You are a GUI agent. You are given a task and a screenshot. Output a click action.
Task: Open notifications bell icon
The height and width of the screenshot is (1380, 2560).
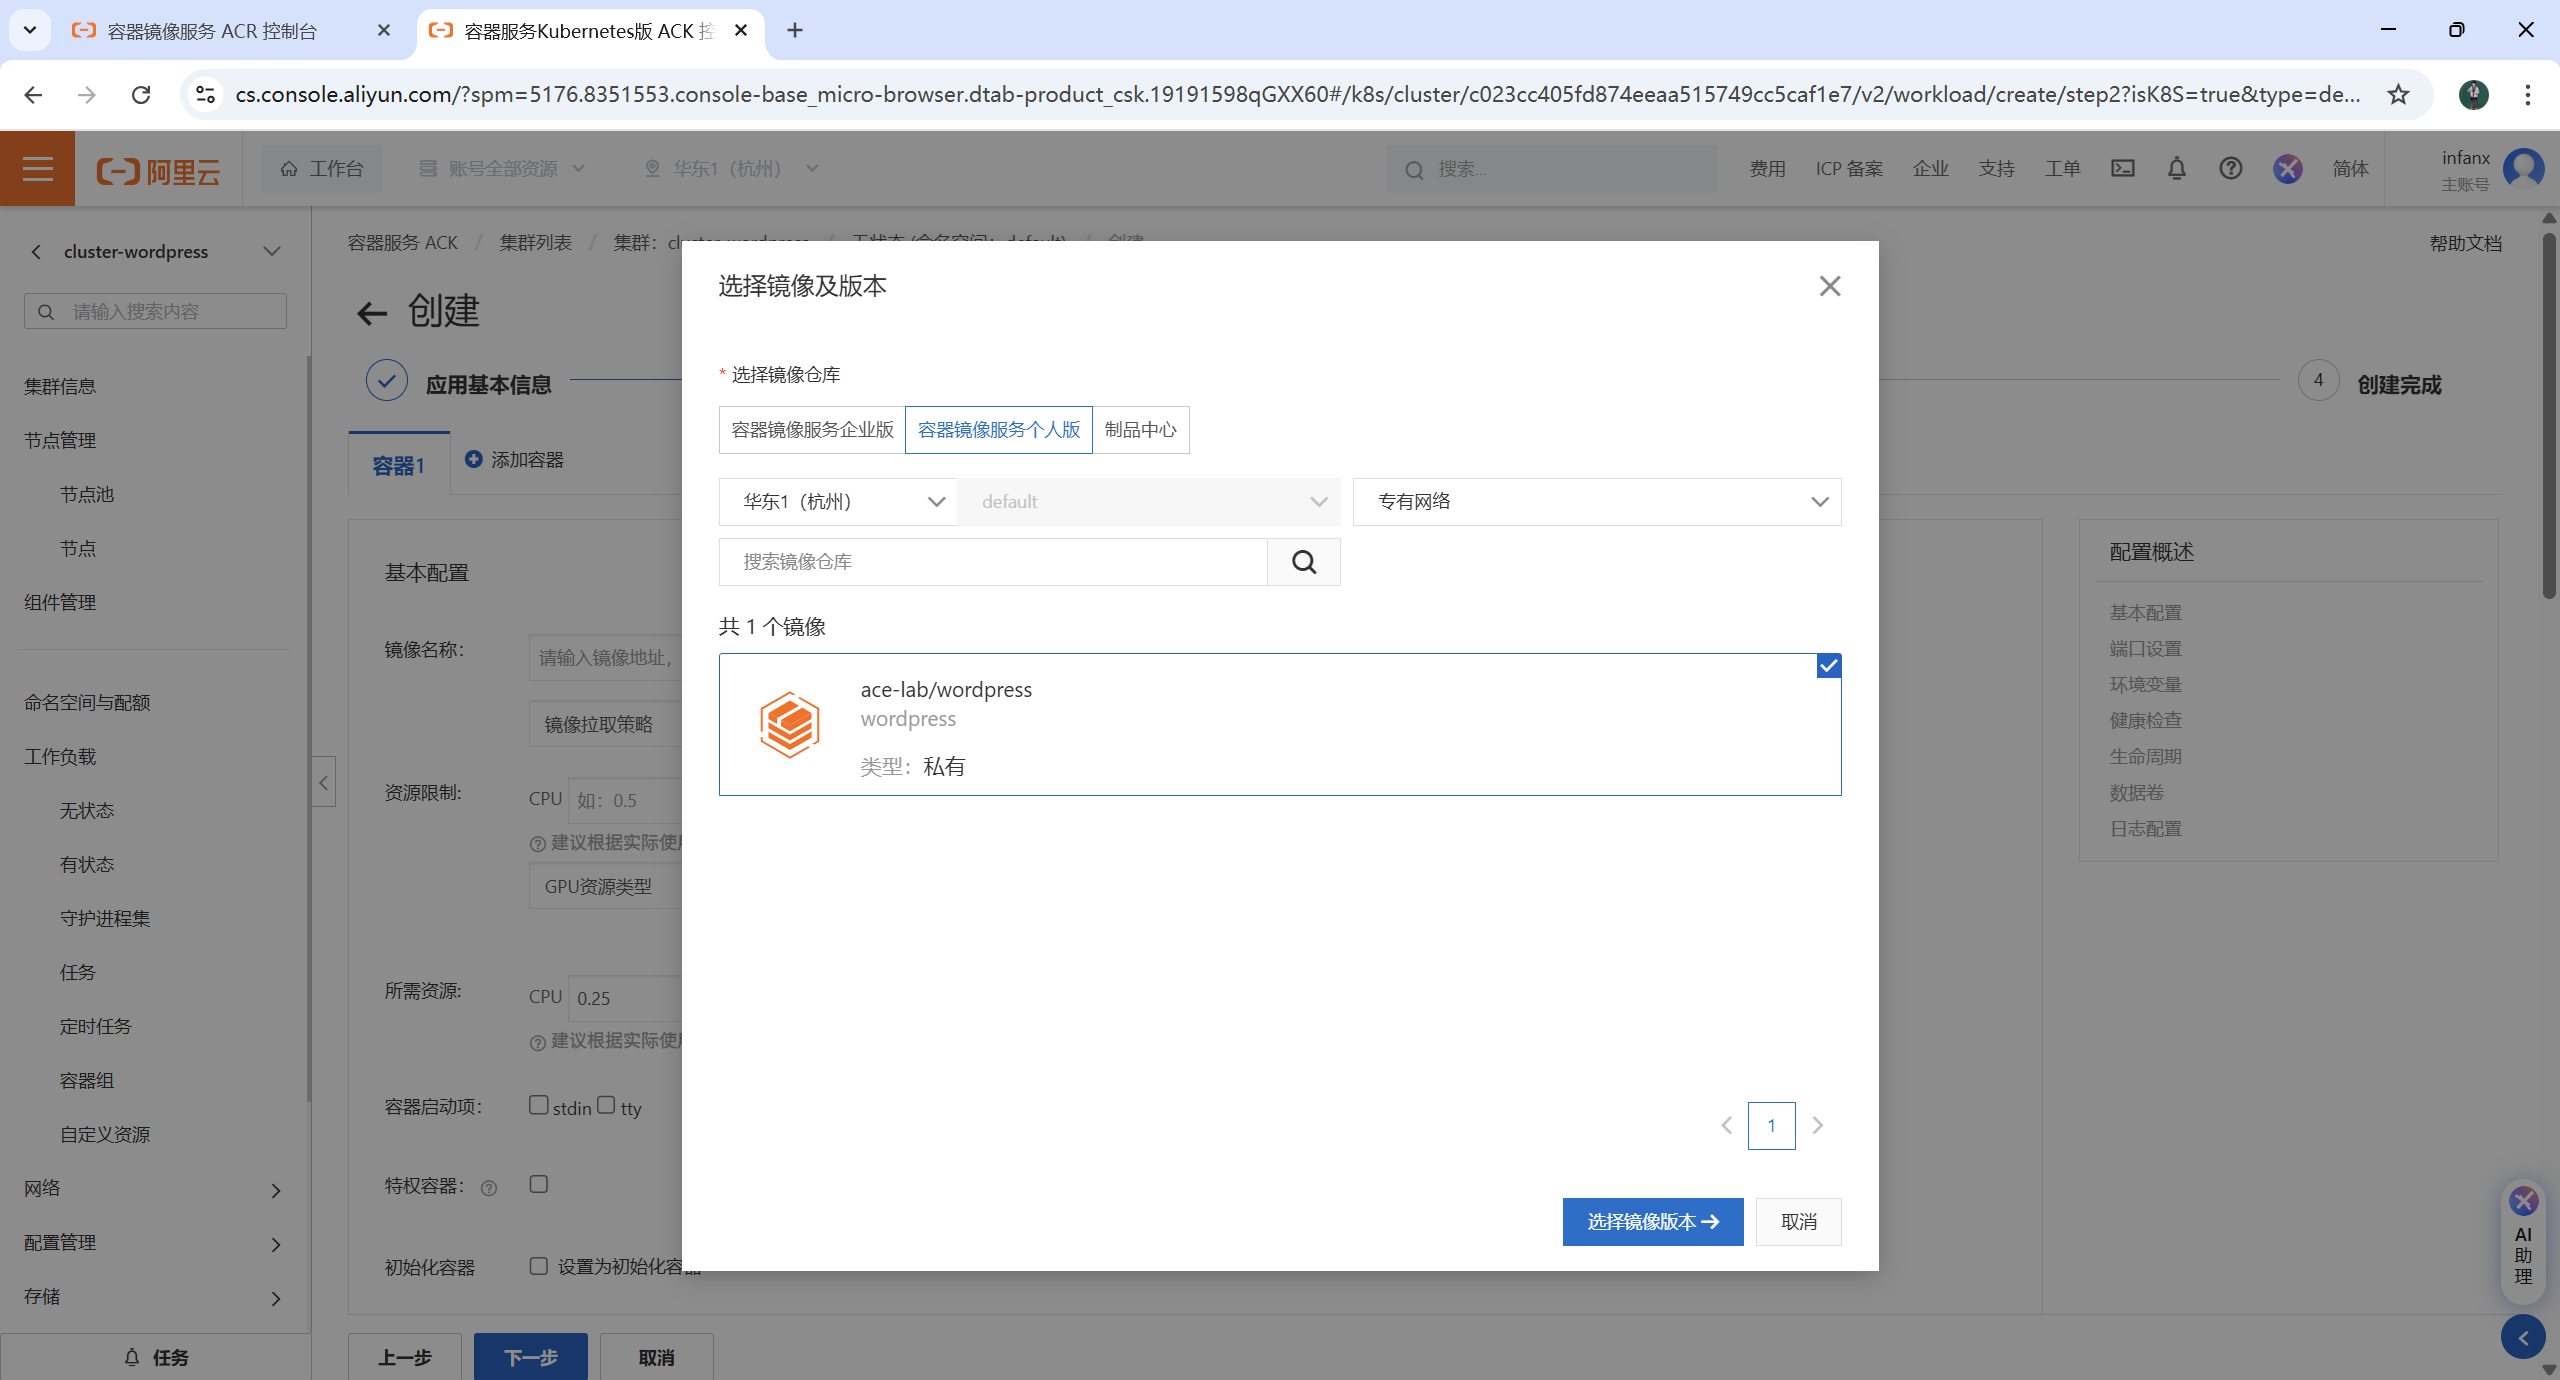pos(2176,169)
